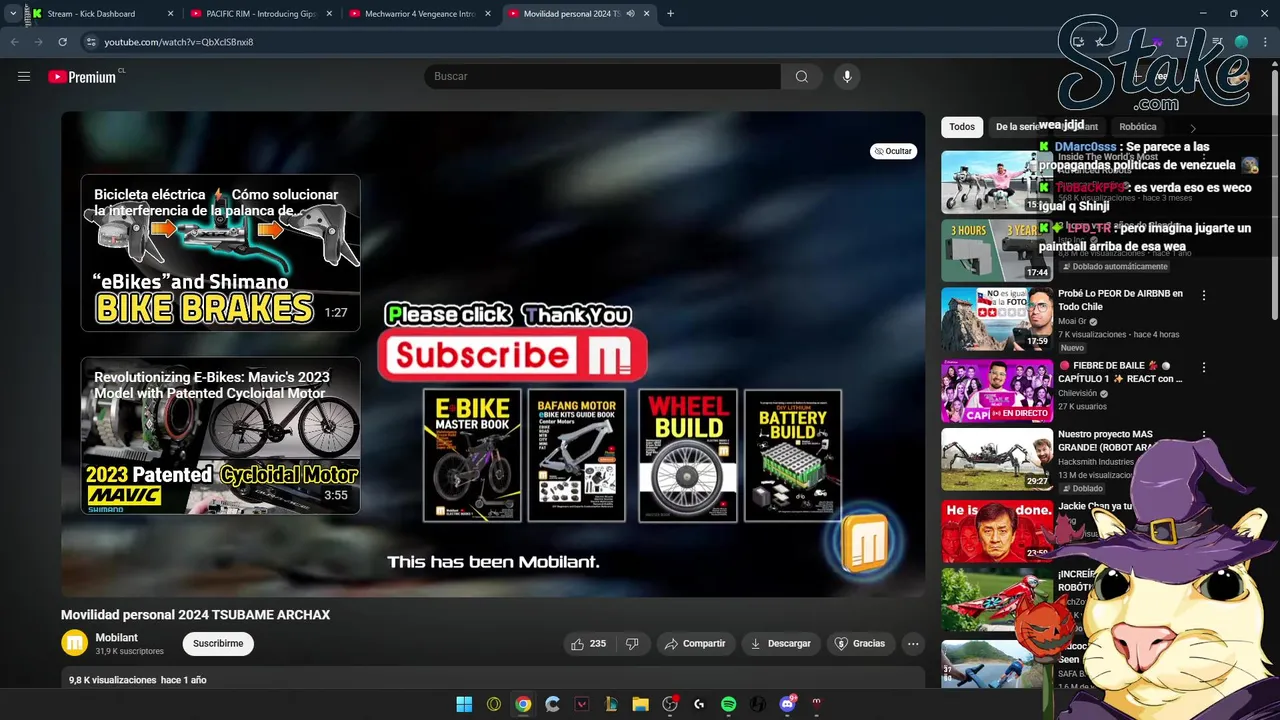The height and width of the screenshot is (720, 1280).
Task: Open League of Legends from the taskbar
Action: 611,704
